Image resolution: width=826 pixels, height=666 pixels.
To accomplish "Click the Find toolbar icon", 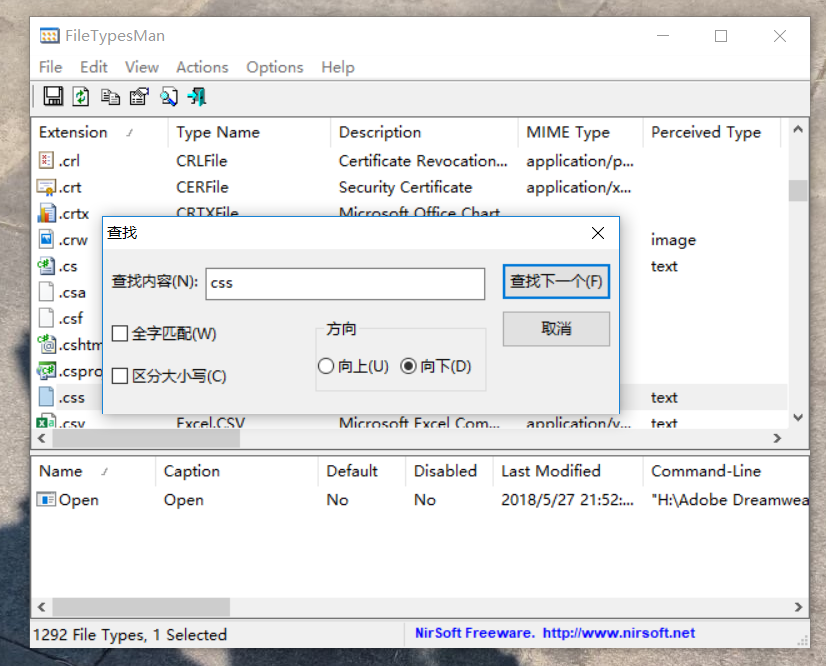I will (169, 96).
